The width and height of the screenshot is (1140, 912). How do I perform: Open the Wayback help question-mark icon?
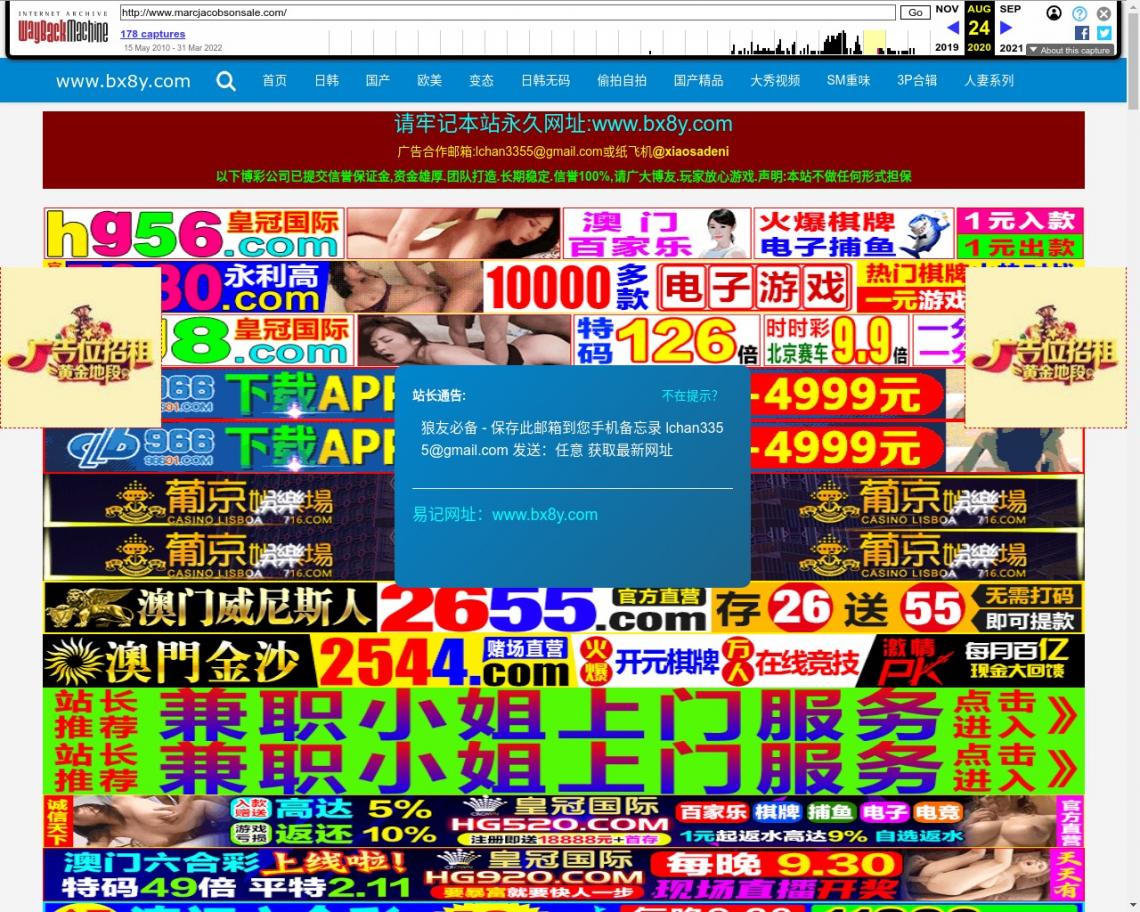tap(1079, 13)
